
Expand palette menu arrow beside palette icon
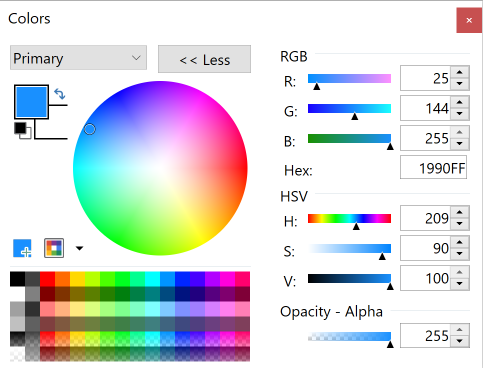click(x=79, y=248)
